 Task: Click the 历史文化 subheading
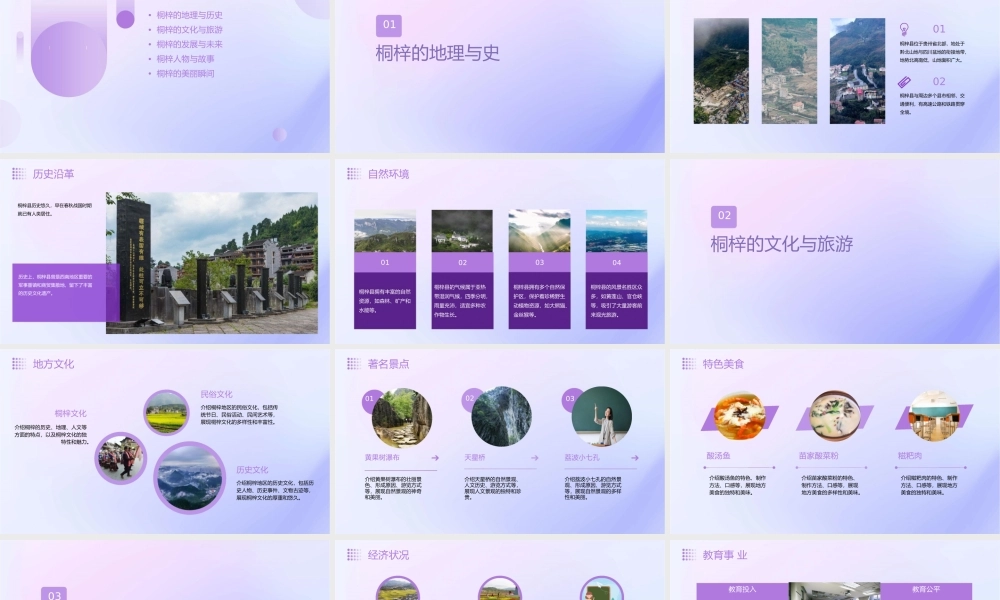click(x=252, y=470)
